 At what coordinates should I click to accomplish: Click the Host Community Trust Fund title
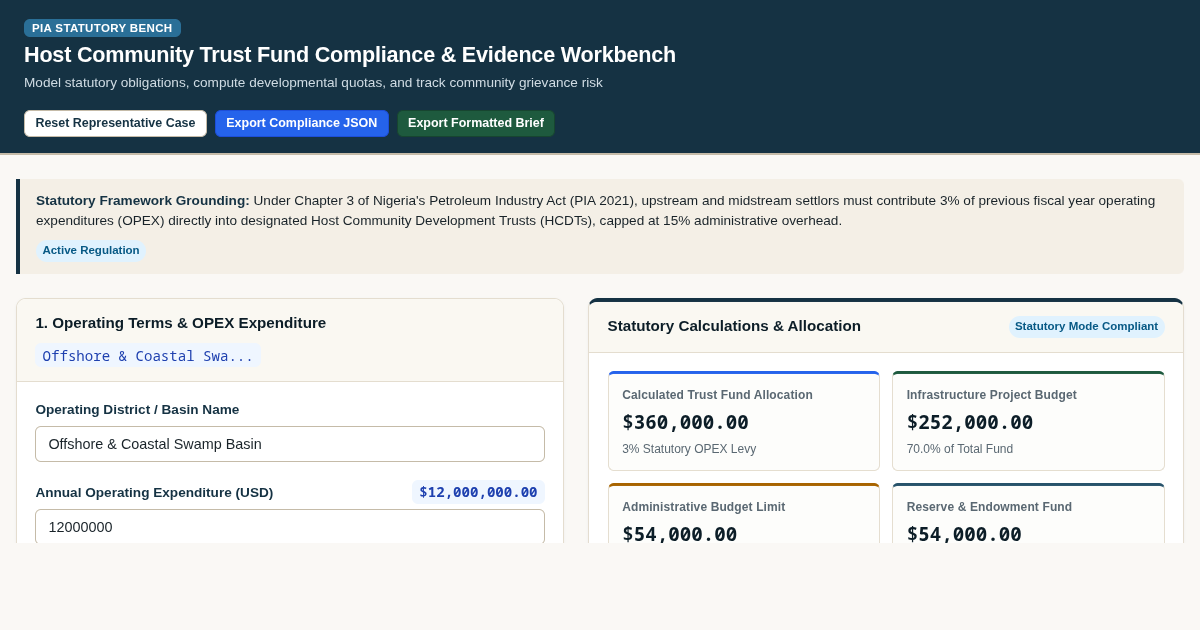point(350,55)
